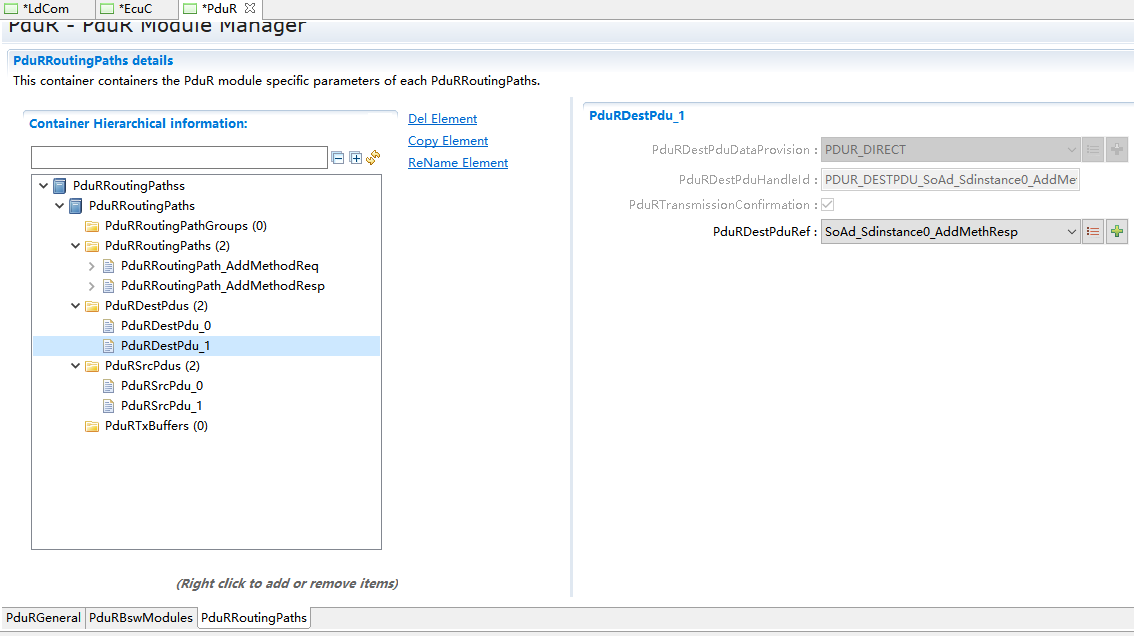Open the PduRDestPduDataProvision dropdown

pyautogui.click(x=1071, y=150)
